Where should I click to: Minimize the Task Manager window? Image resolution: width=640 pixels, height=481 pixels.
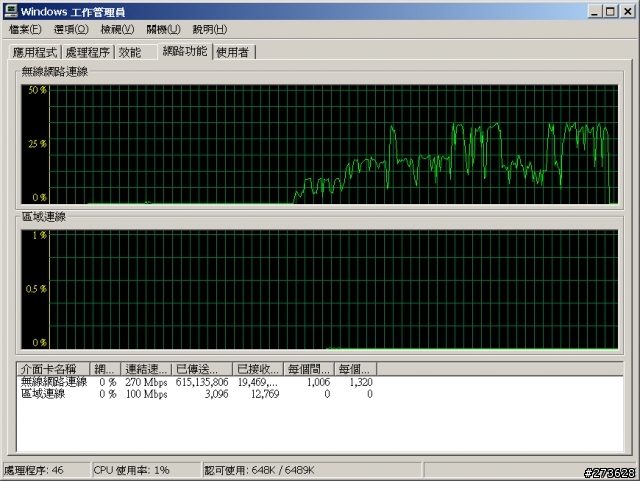click(595, 11)
